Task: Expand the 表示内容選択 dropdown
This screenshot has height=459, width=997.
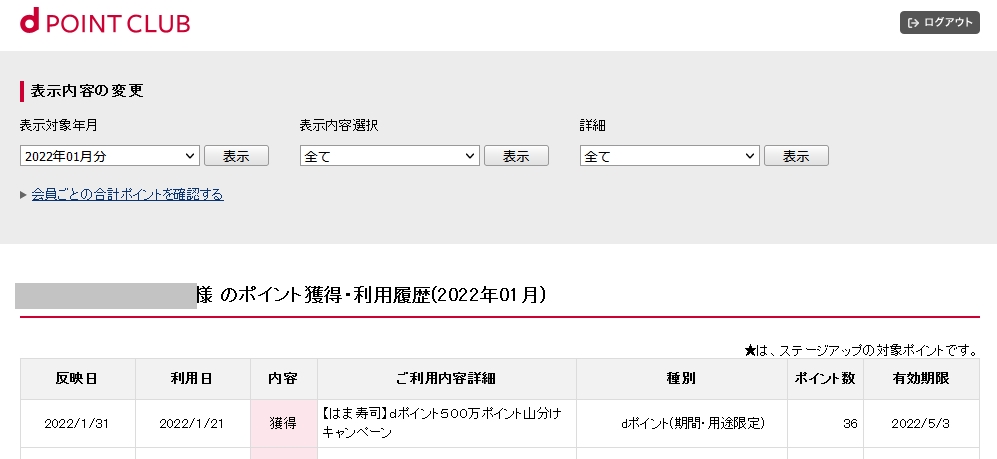Action: pyautogui.click(x=390, y=156)
